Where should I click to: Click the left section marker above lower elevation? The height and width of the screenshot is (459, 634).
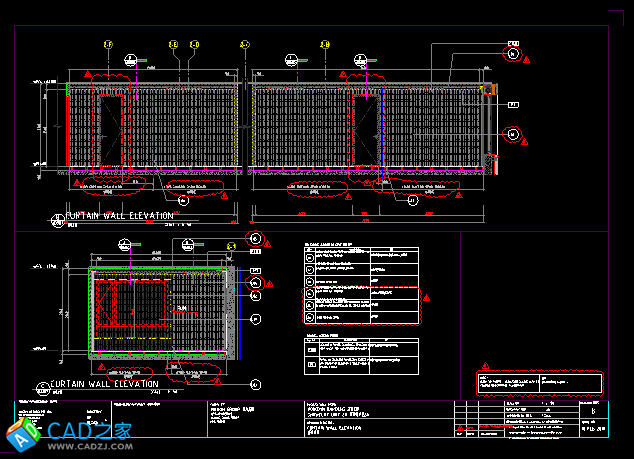coord(123,244)
